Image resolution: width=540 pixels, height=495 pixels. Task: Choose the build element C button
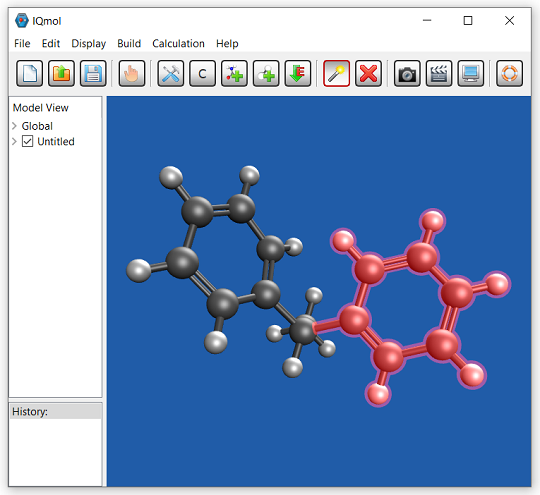point(202,73)
